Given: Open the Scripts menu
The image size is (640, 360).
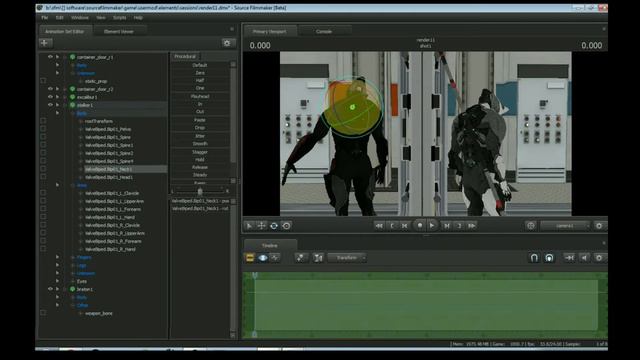Looking at the screenshot, I should coord(120,18).
